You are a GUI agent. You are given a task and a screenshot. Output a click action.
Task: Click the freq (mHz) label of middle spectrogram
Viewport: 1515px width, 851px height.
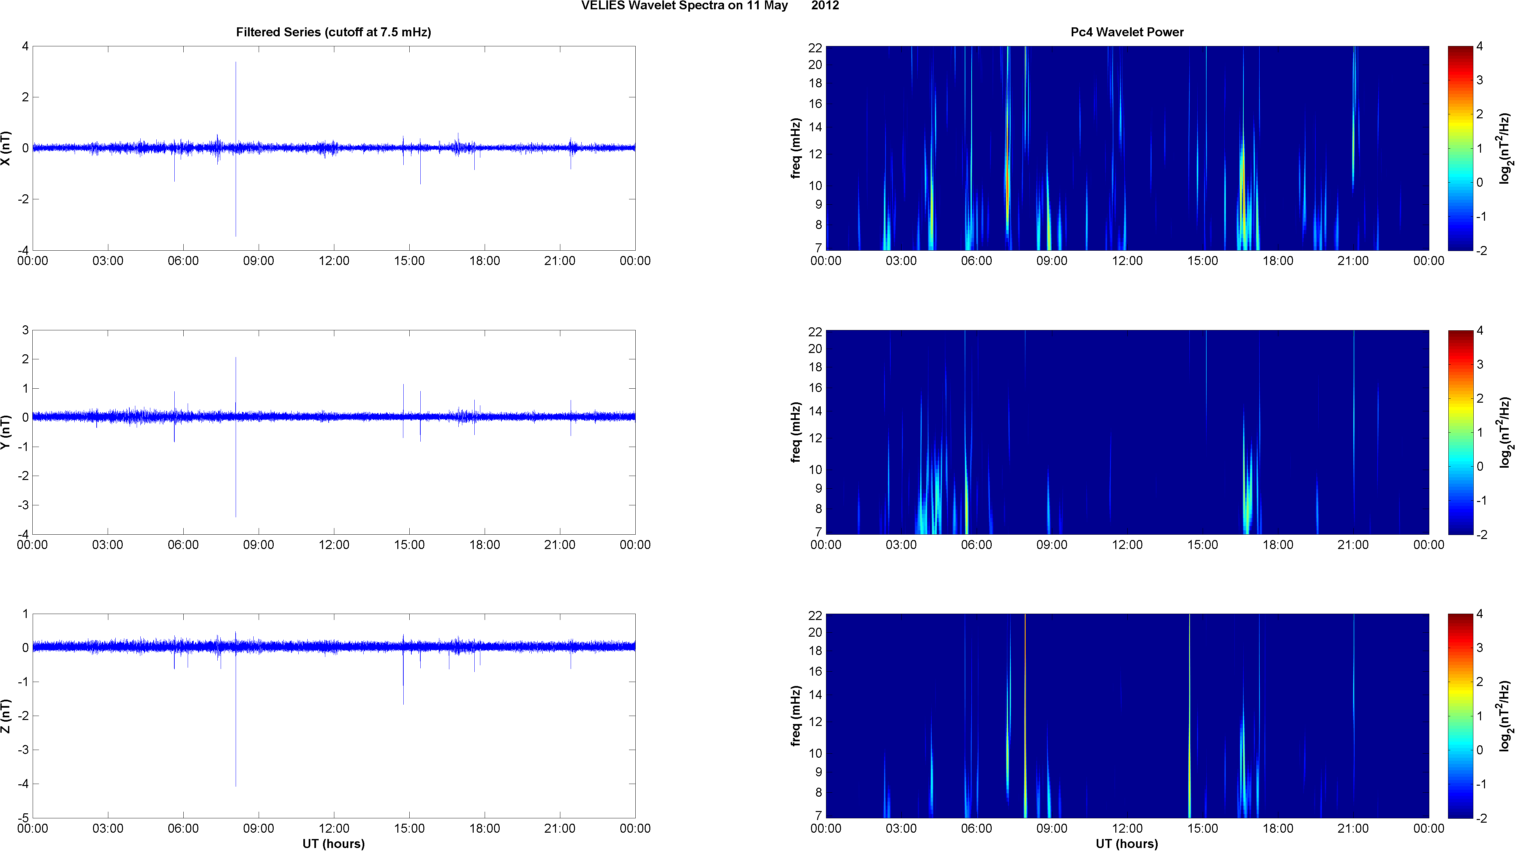pos(796,432)
